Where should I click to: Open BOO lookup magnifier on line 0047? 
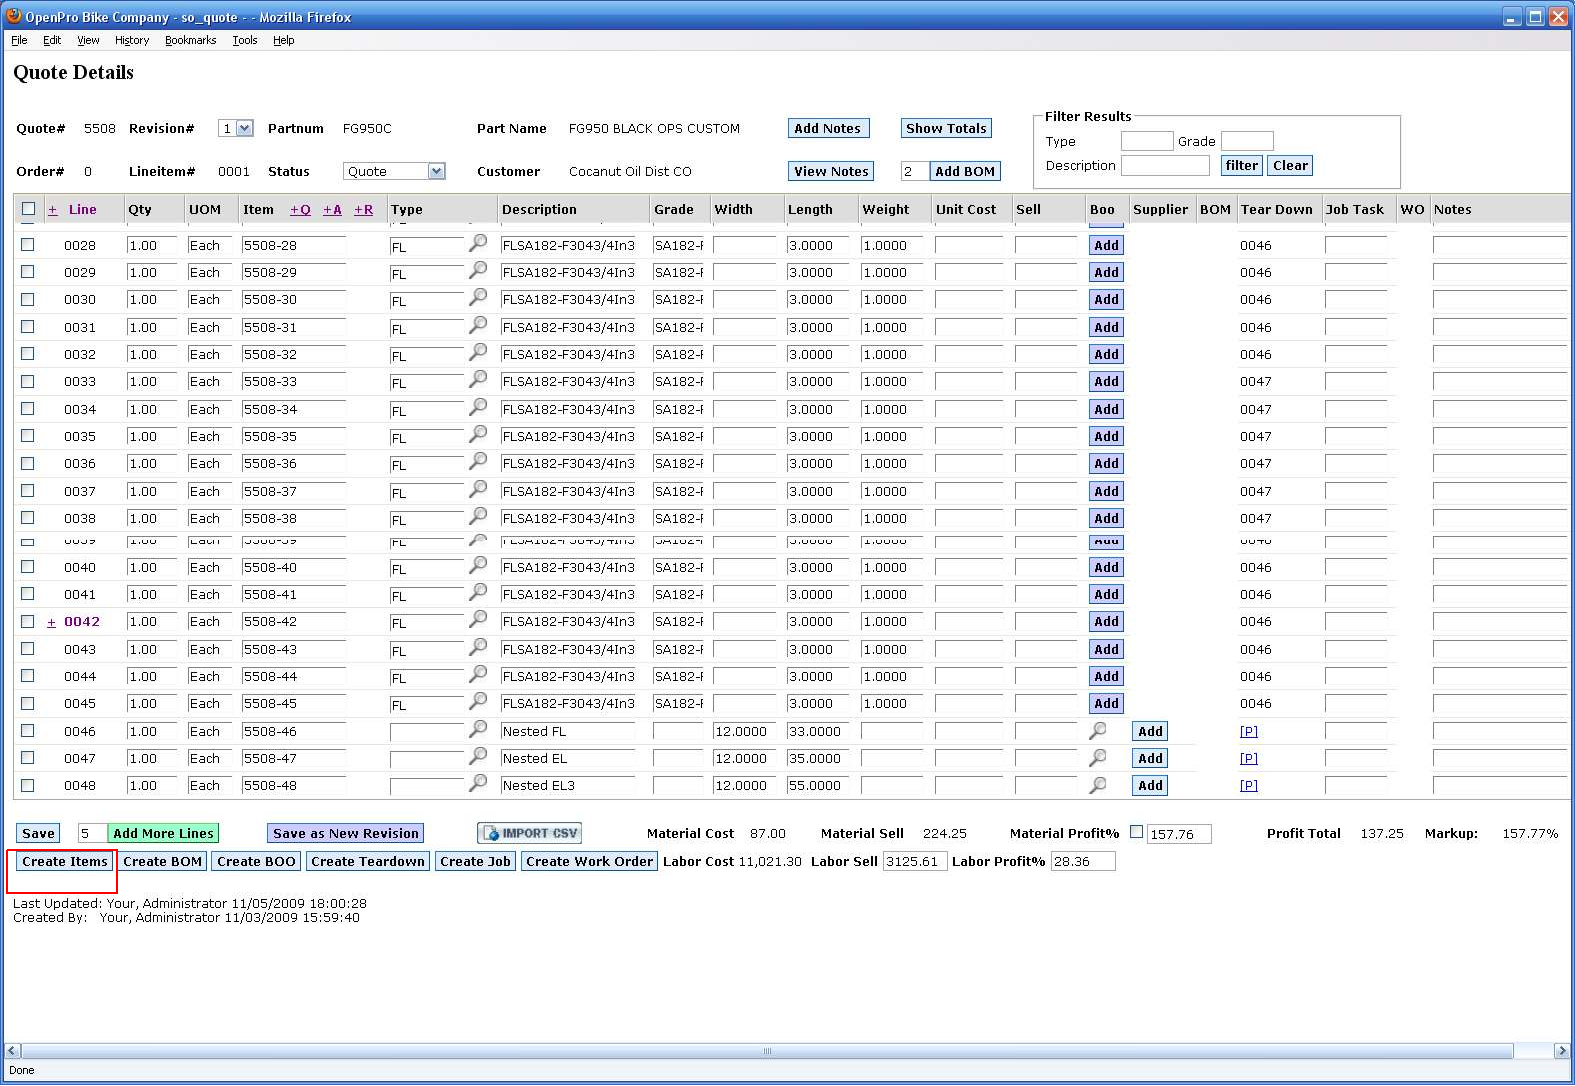[x=1097, y=757]
